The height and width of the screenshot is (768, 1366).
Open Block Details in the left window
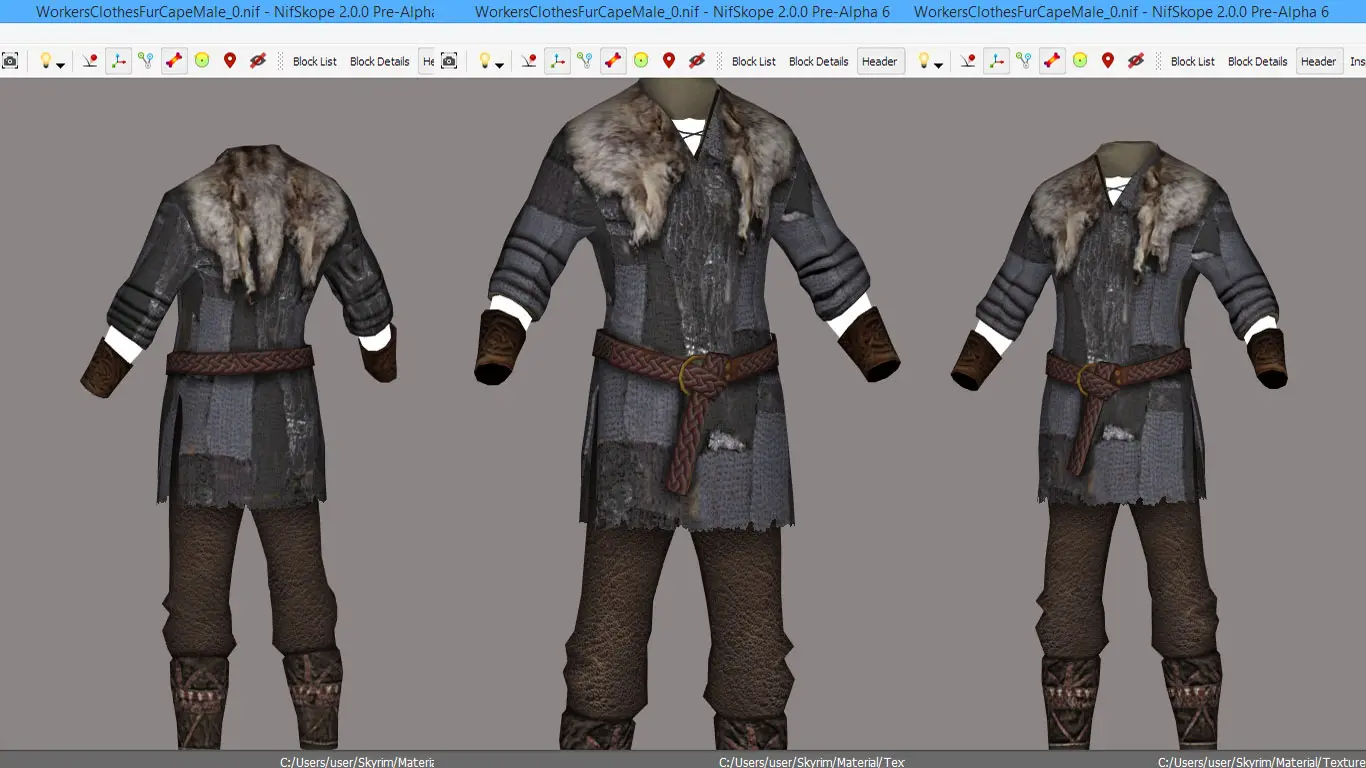click(379, 61)
